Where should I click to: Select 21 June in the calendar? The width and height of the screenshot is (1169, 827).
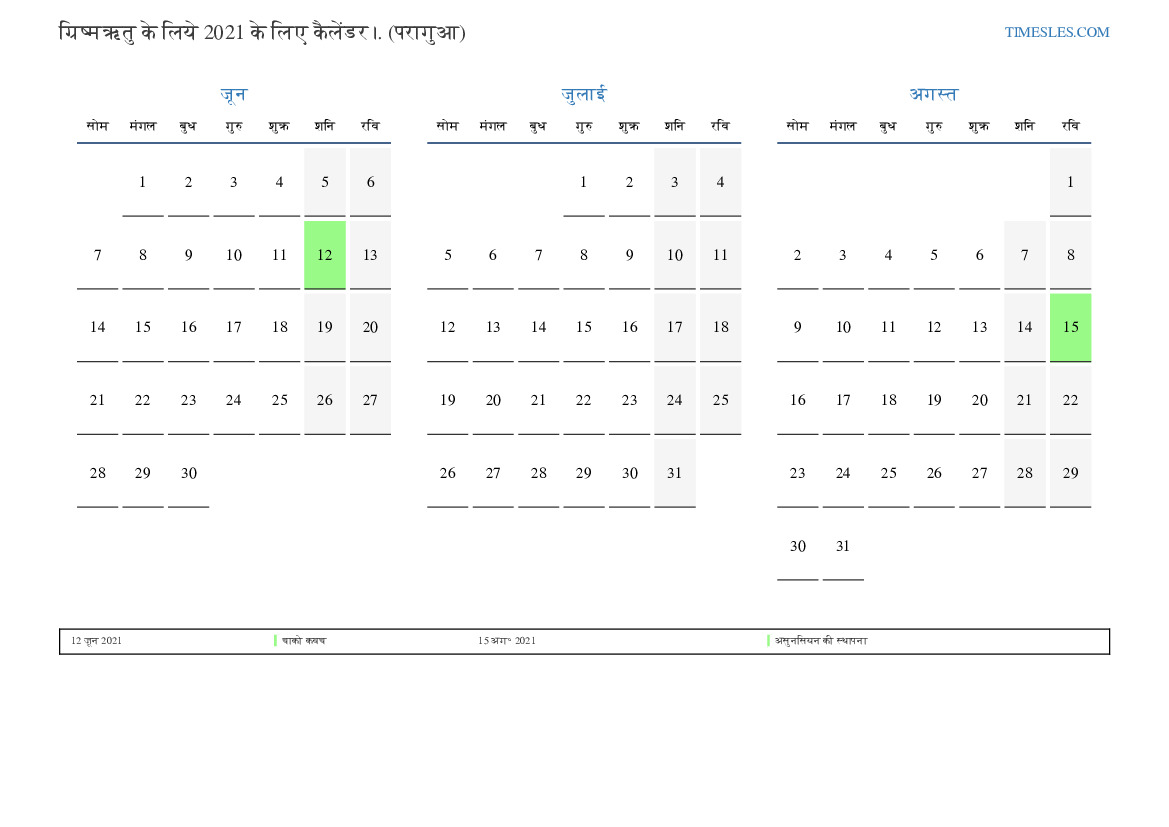97,400
